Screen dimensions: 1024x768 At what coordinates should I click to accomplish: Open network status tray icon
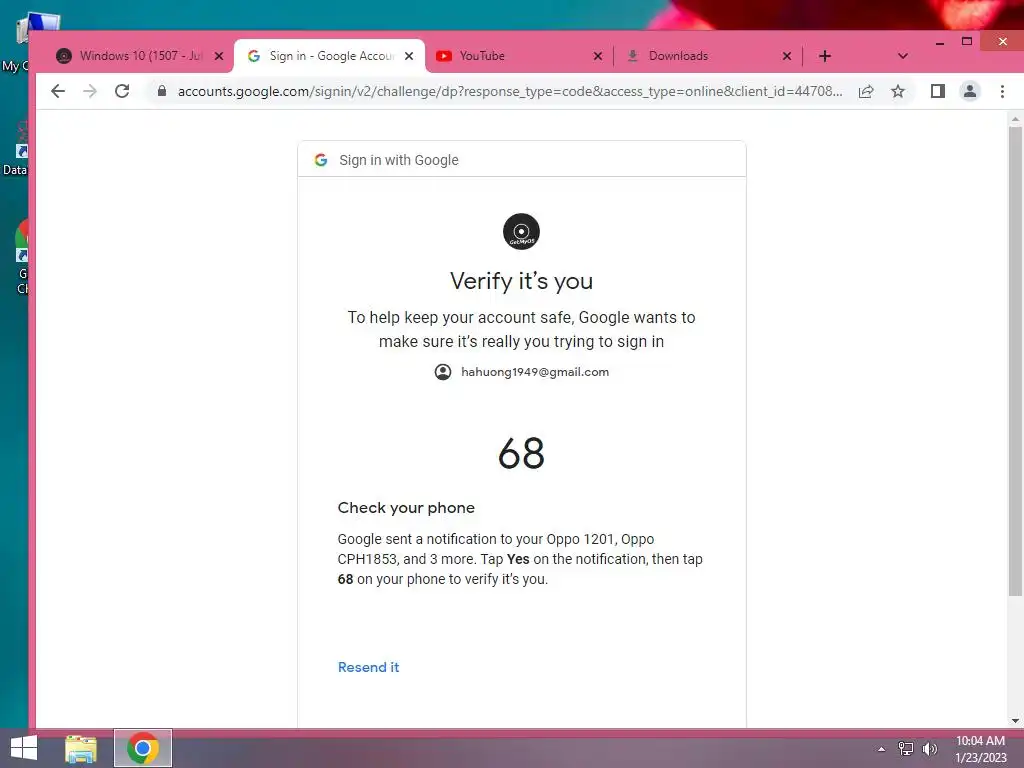pyautogui.click(x=906, y=749)
